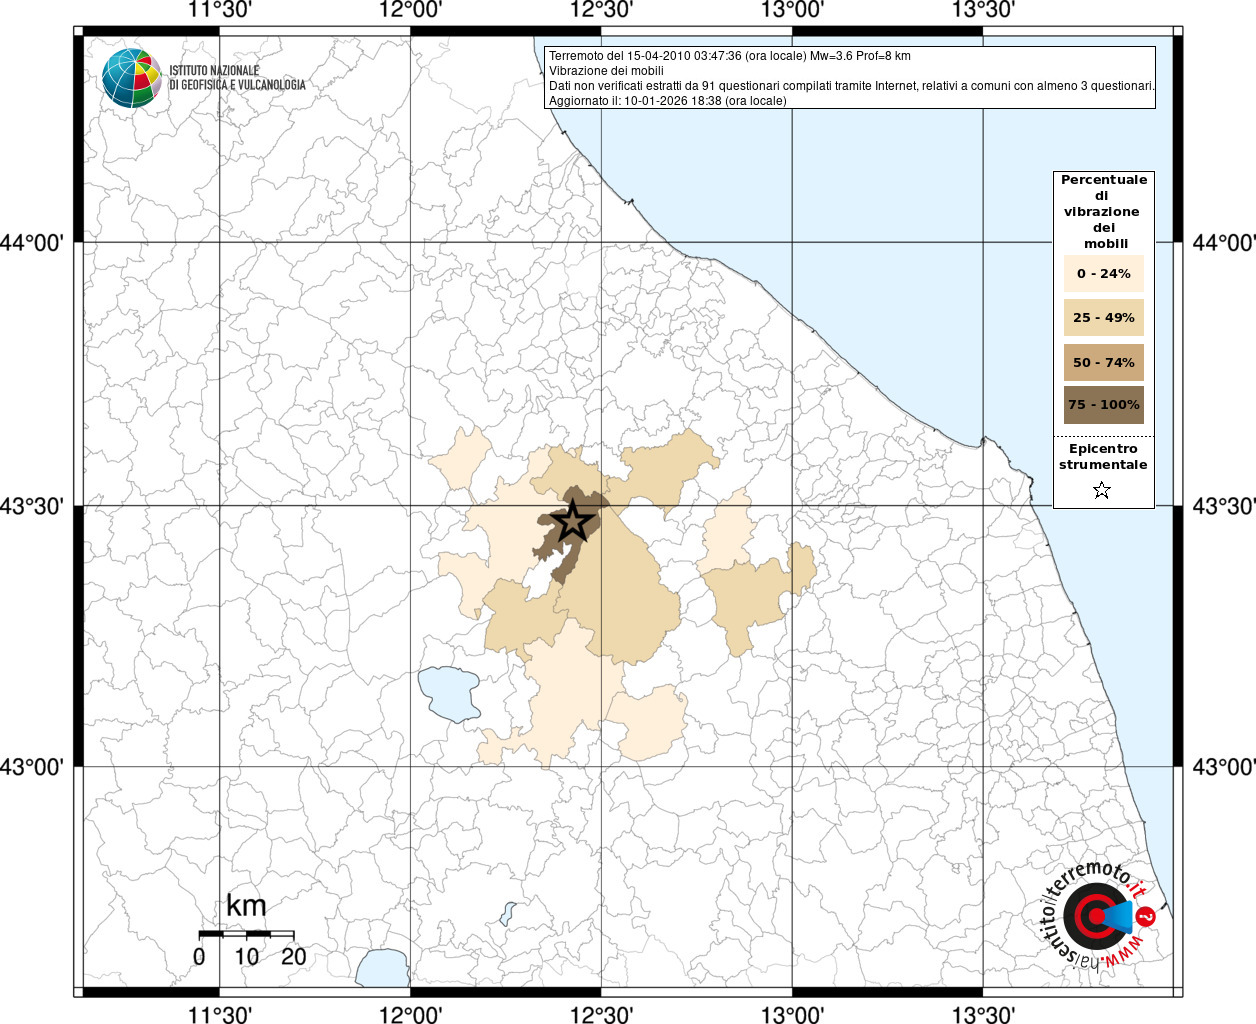Screen dimensions: 1256x1024
Task: Click the 'Vibrazione dei mobili' subtitle
Action: pyautogui.click(x=606, y=71)
